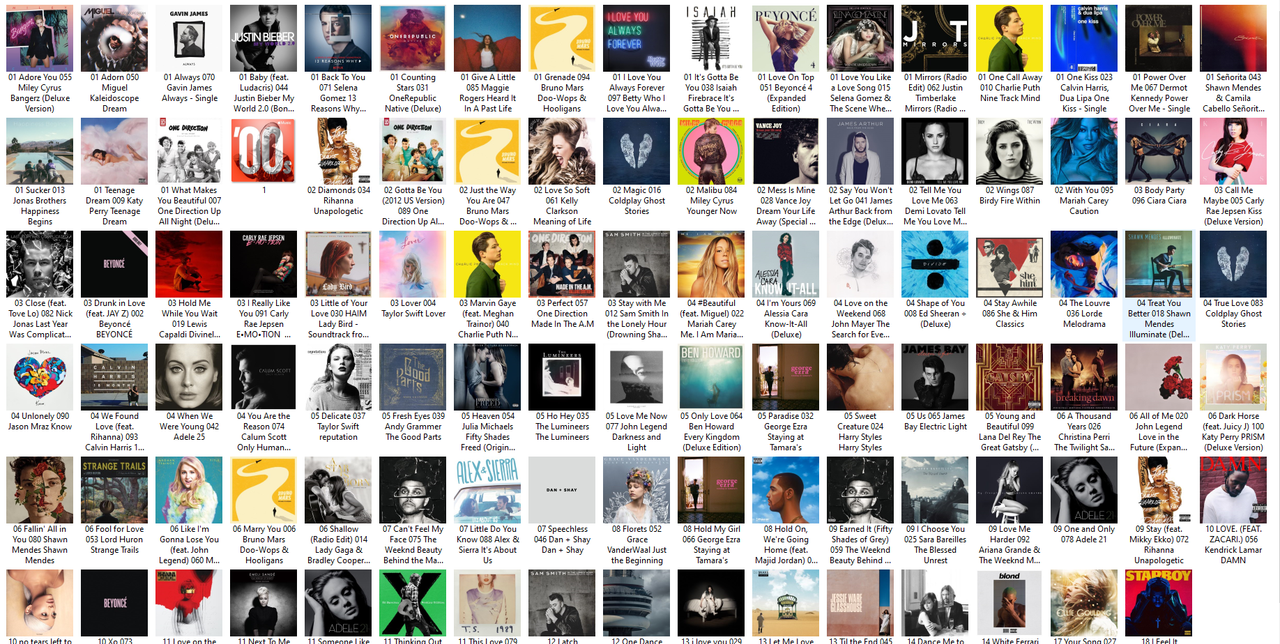Select I Love You Always Forever Betty Who
Screen dimensions: 1280x644
(x=637, y=60)
